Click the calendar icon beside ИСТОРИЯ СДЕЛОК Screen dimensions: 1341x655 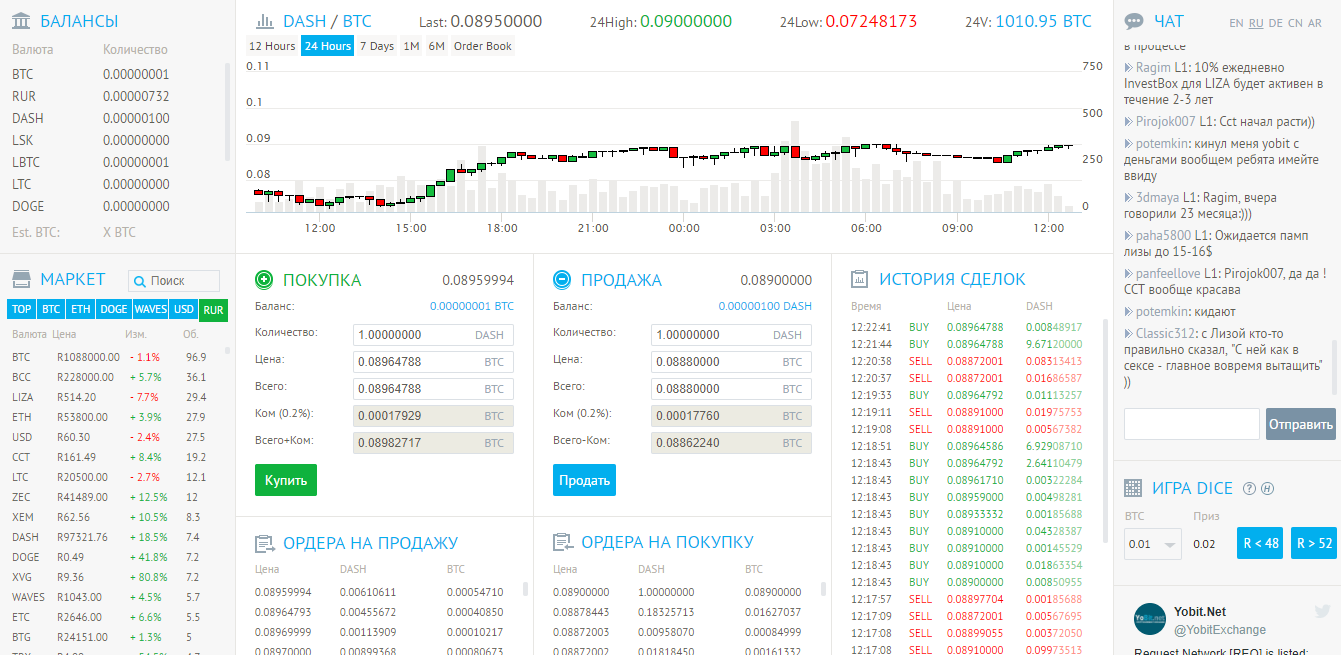[858, 279]
